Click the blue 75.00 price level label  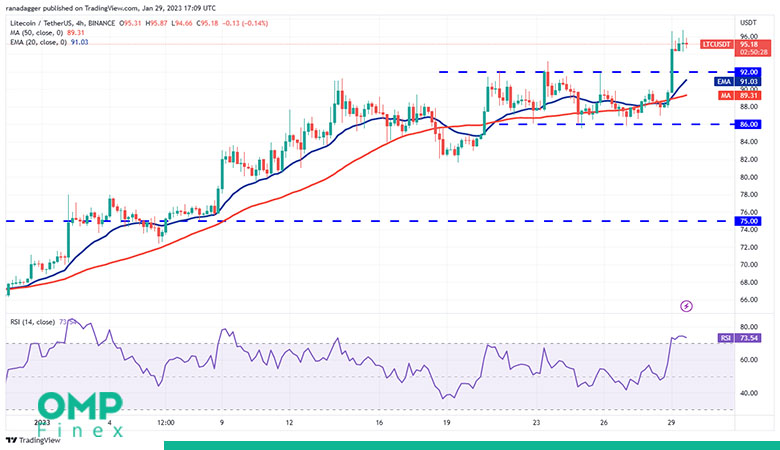click(748, 221)
